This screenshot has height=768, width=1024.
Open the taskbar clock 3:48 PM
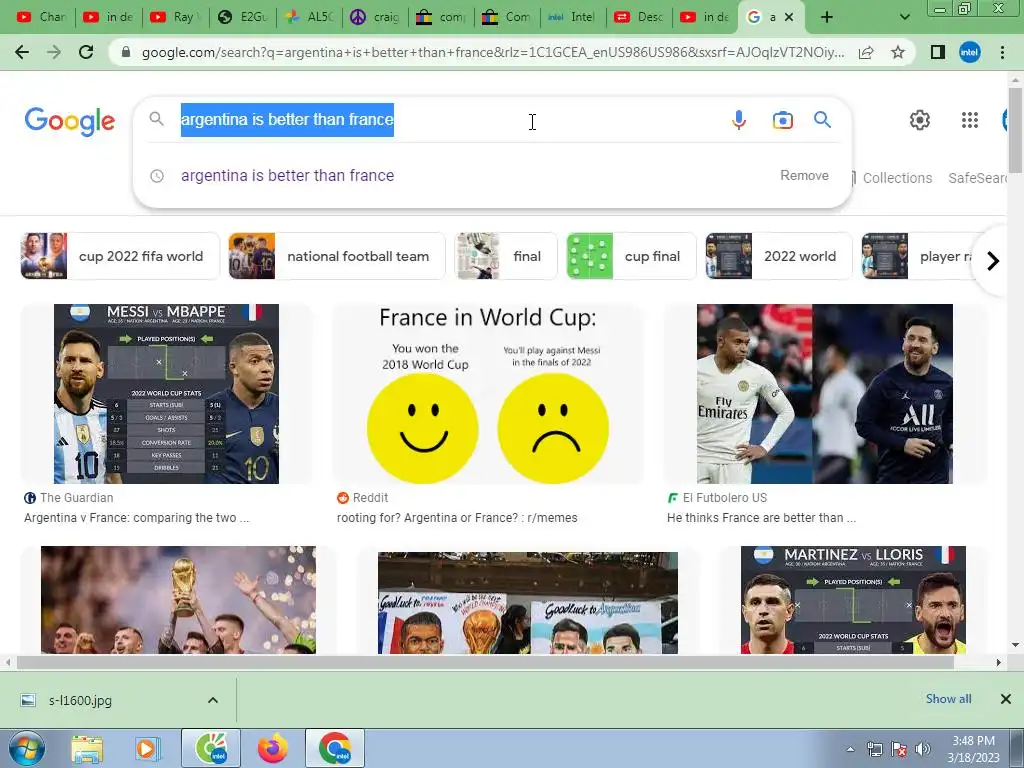pyautogui.click(x=973, y=748)
